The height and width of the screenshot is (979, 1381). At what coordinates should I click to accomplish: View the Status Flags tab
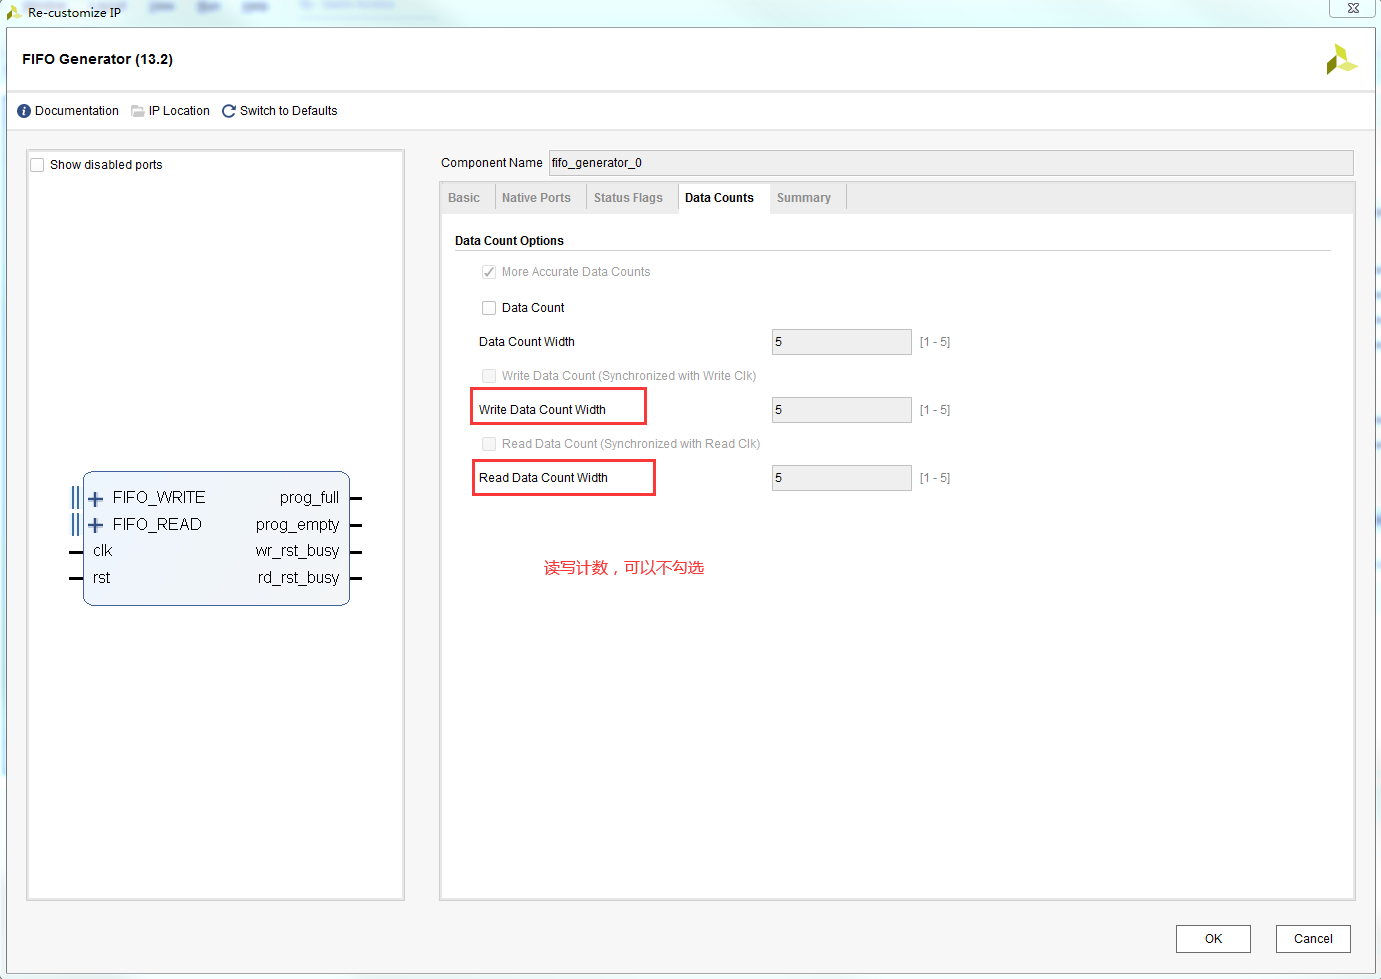pos(629,197)
